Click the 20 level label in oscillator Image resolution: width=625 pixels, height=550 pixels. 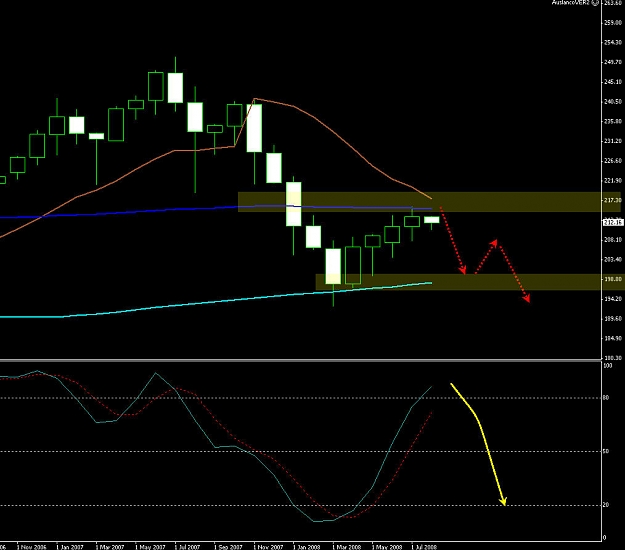coord(606,505)
